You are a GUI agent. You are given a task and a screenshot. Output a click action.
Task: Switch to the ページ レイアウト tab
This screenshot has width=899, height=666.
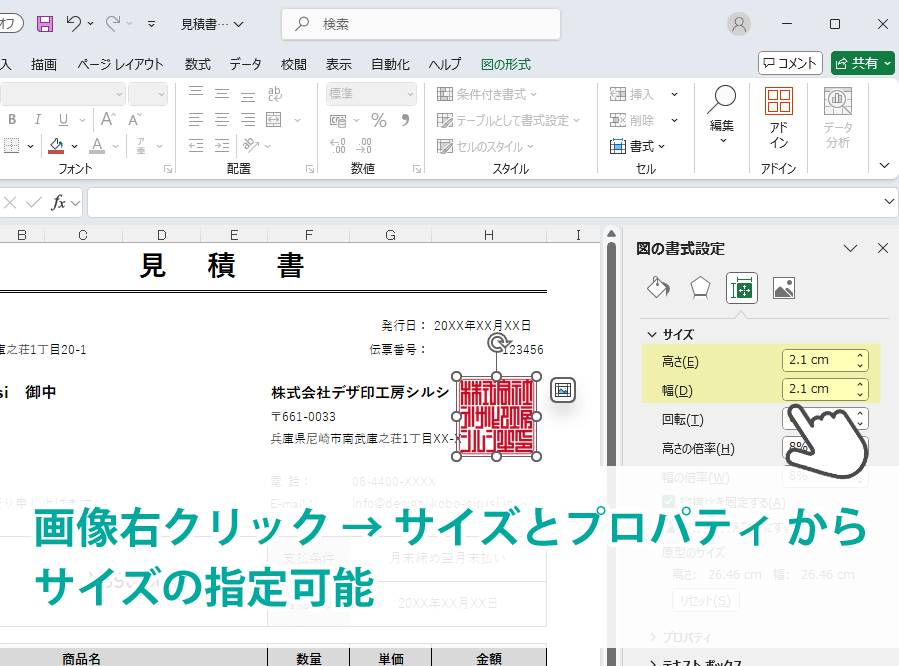120,64
